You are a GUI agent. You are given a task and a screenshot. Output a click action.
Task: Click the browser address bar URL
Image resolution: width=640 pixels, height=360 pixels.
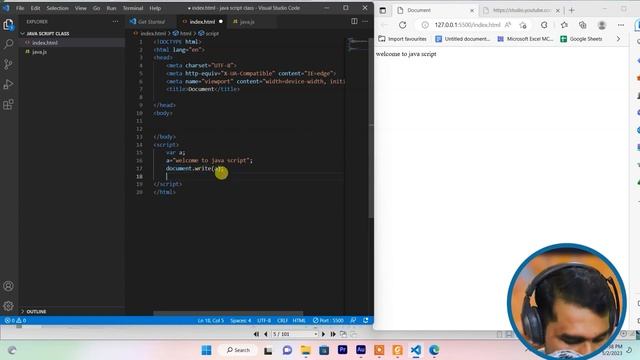click(x=467, y=25)
